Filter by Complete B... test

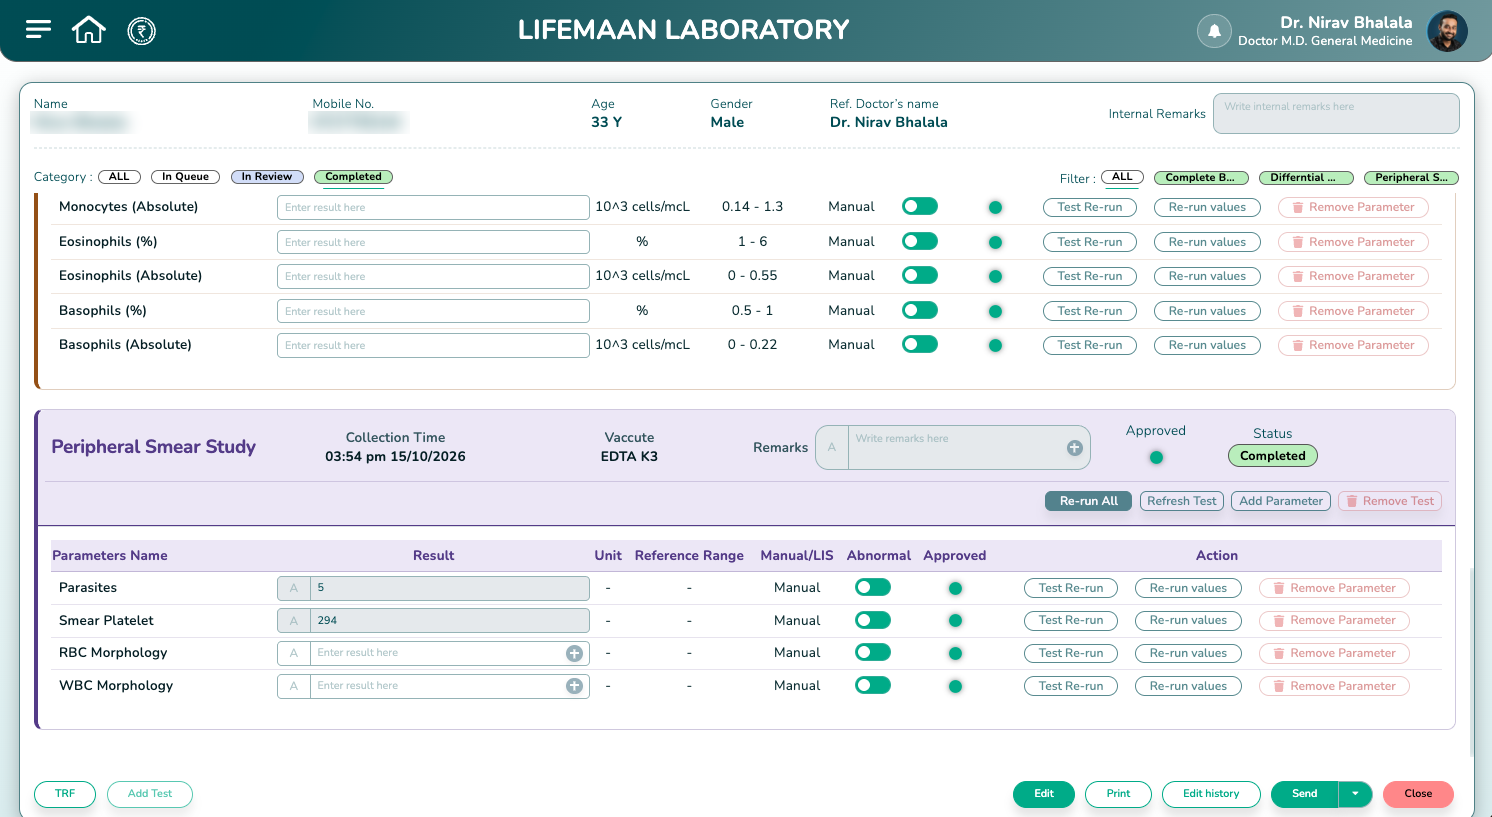click(1200, 178)
